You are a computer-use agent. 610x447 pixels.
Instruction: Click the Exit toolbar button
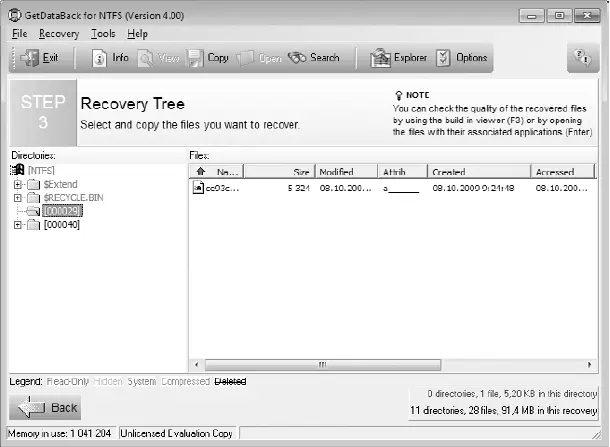[x=40, y=58]
